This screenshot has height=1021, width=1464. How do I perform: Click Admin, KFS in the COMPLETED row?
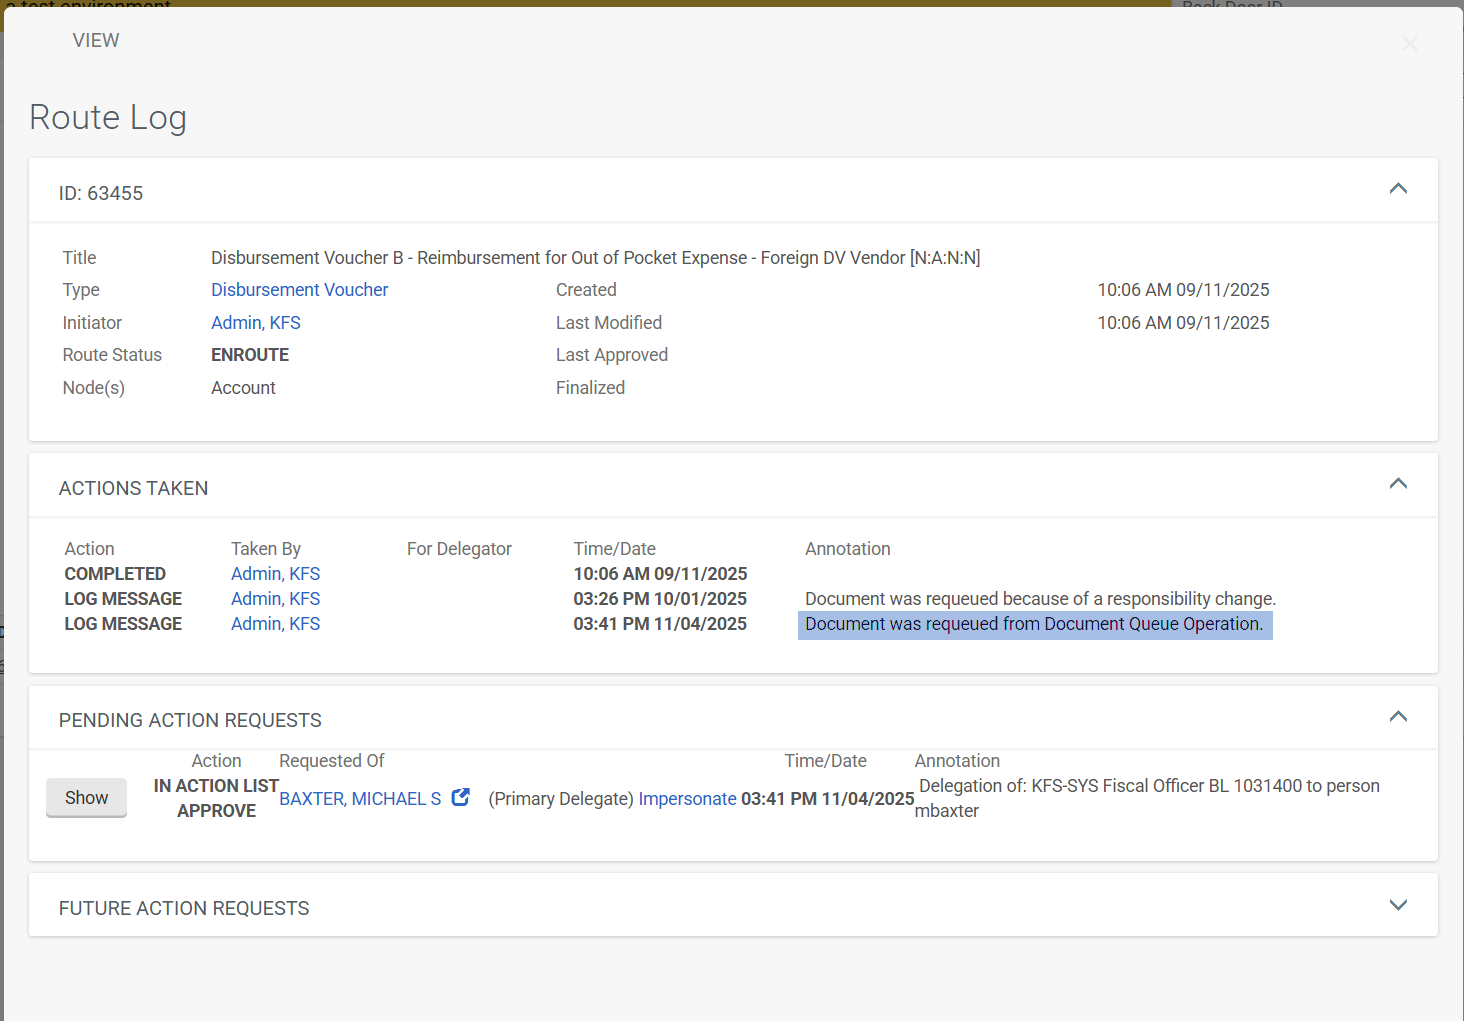(275, 574)
